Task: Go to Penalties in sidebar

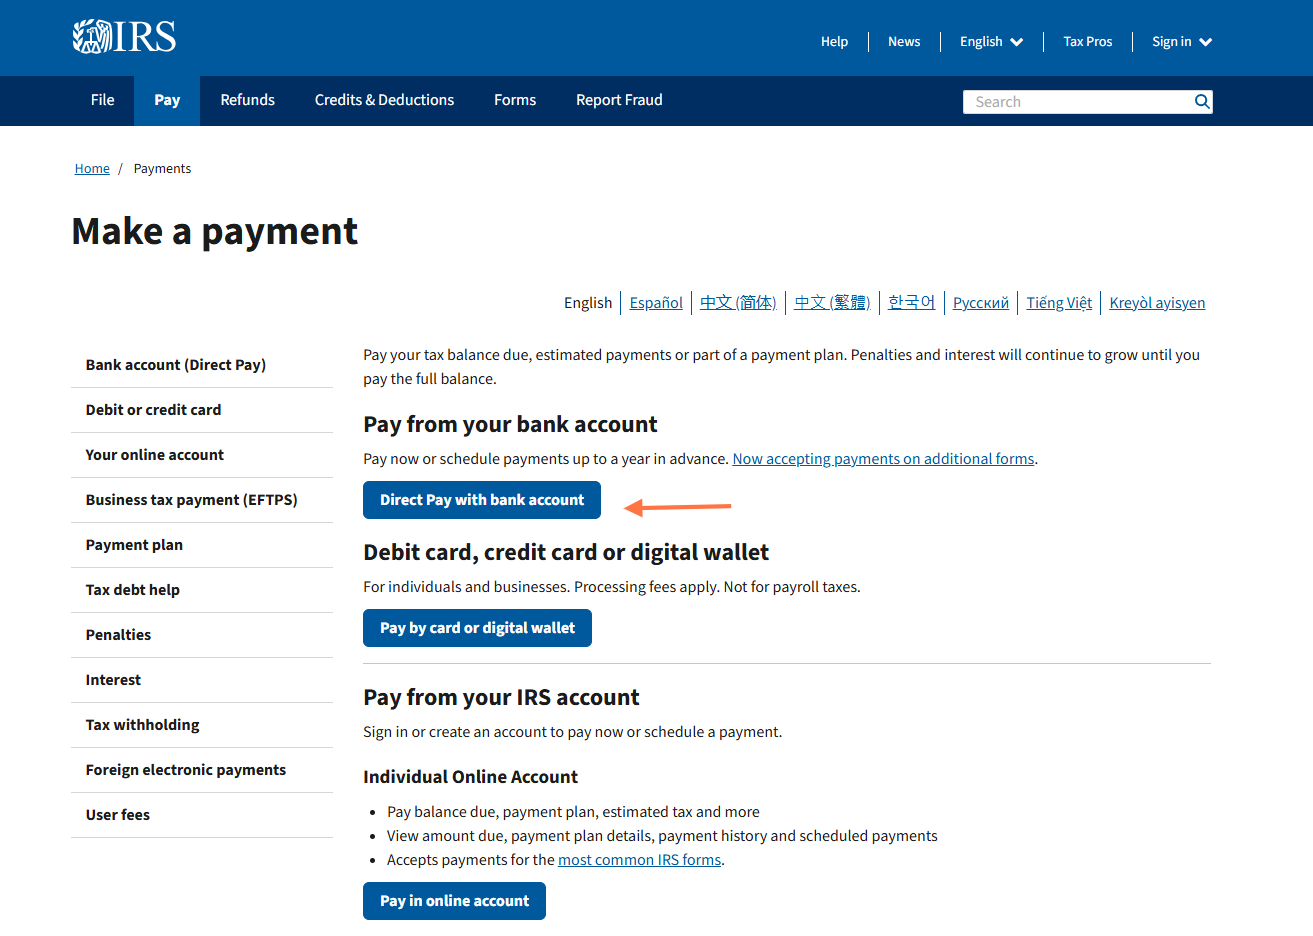Action: point(202,635)
